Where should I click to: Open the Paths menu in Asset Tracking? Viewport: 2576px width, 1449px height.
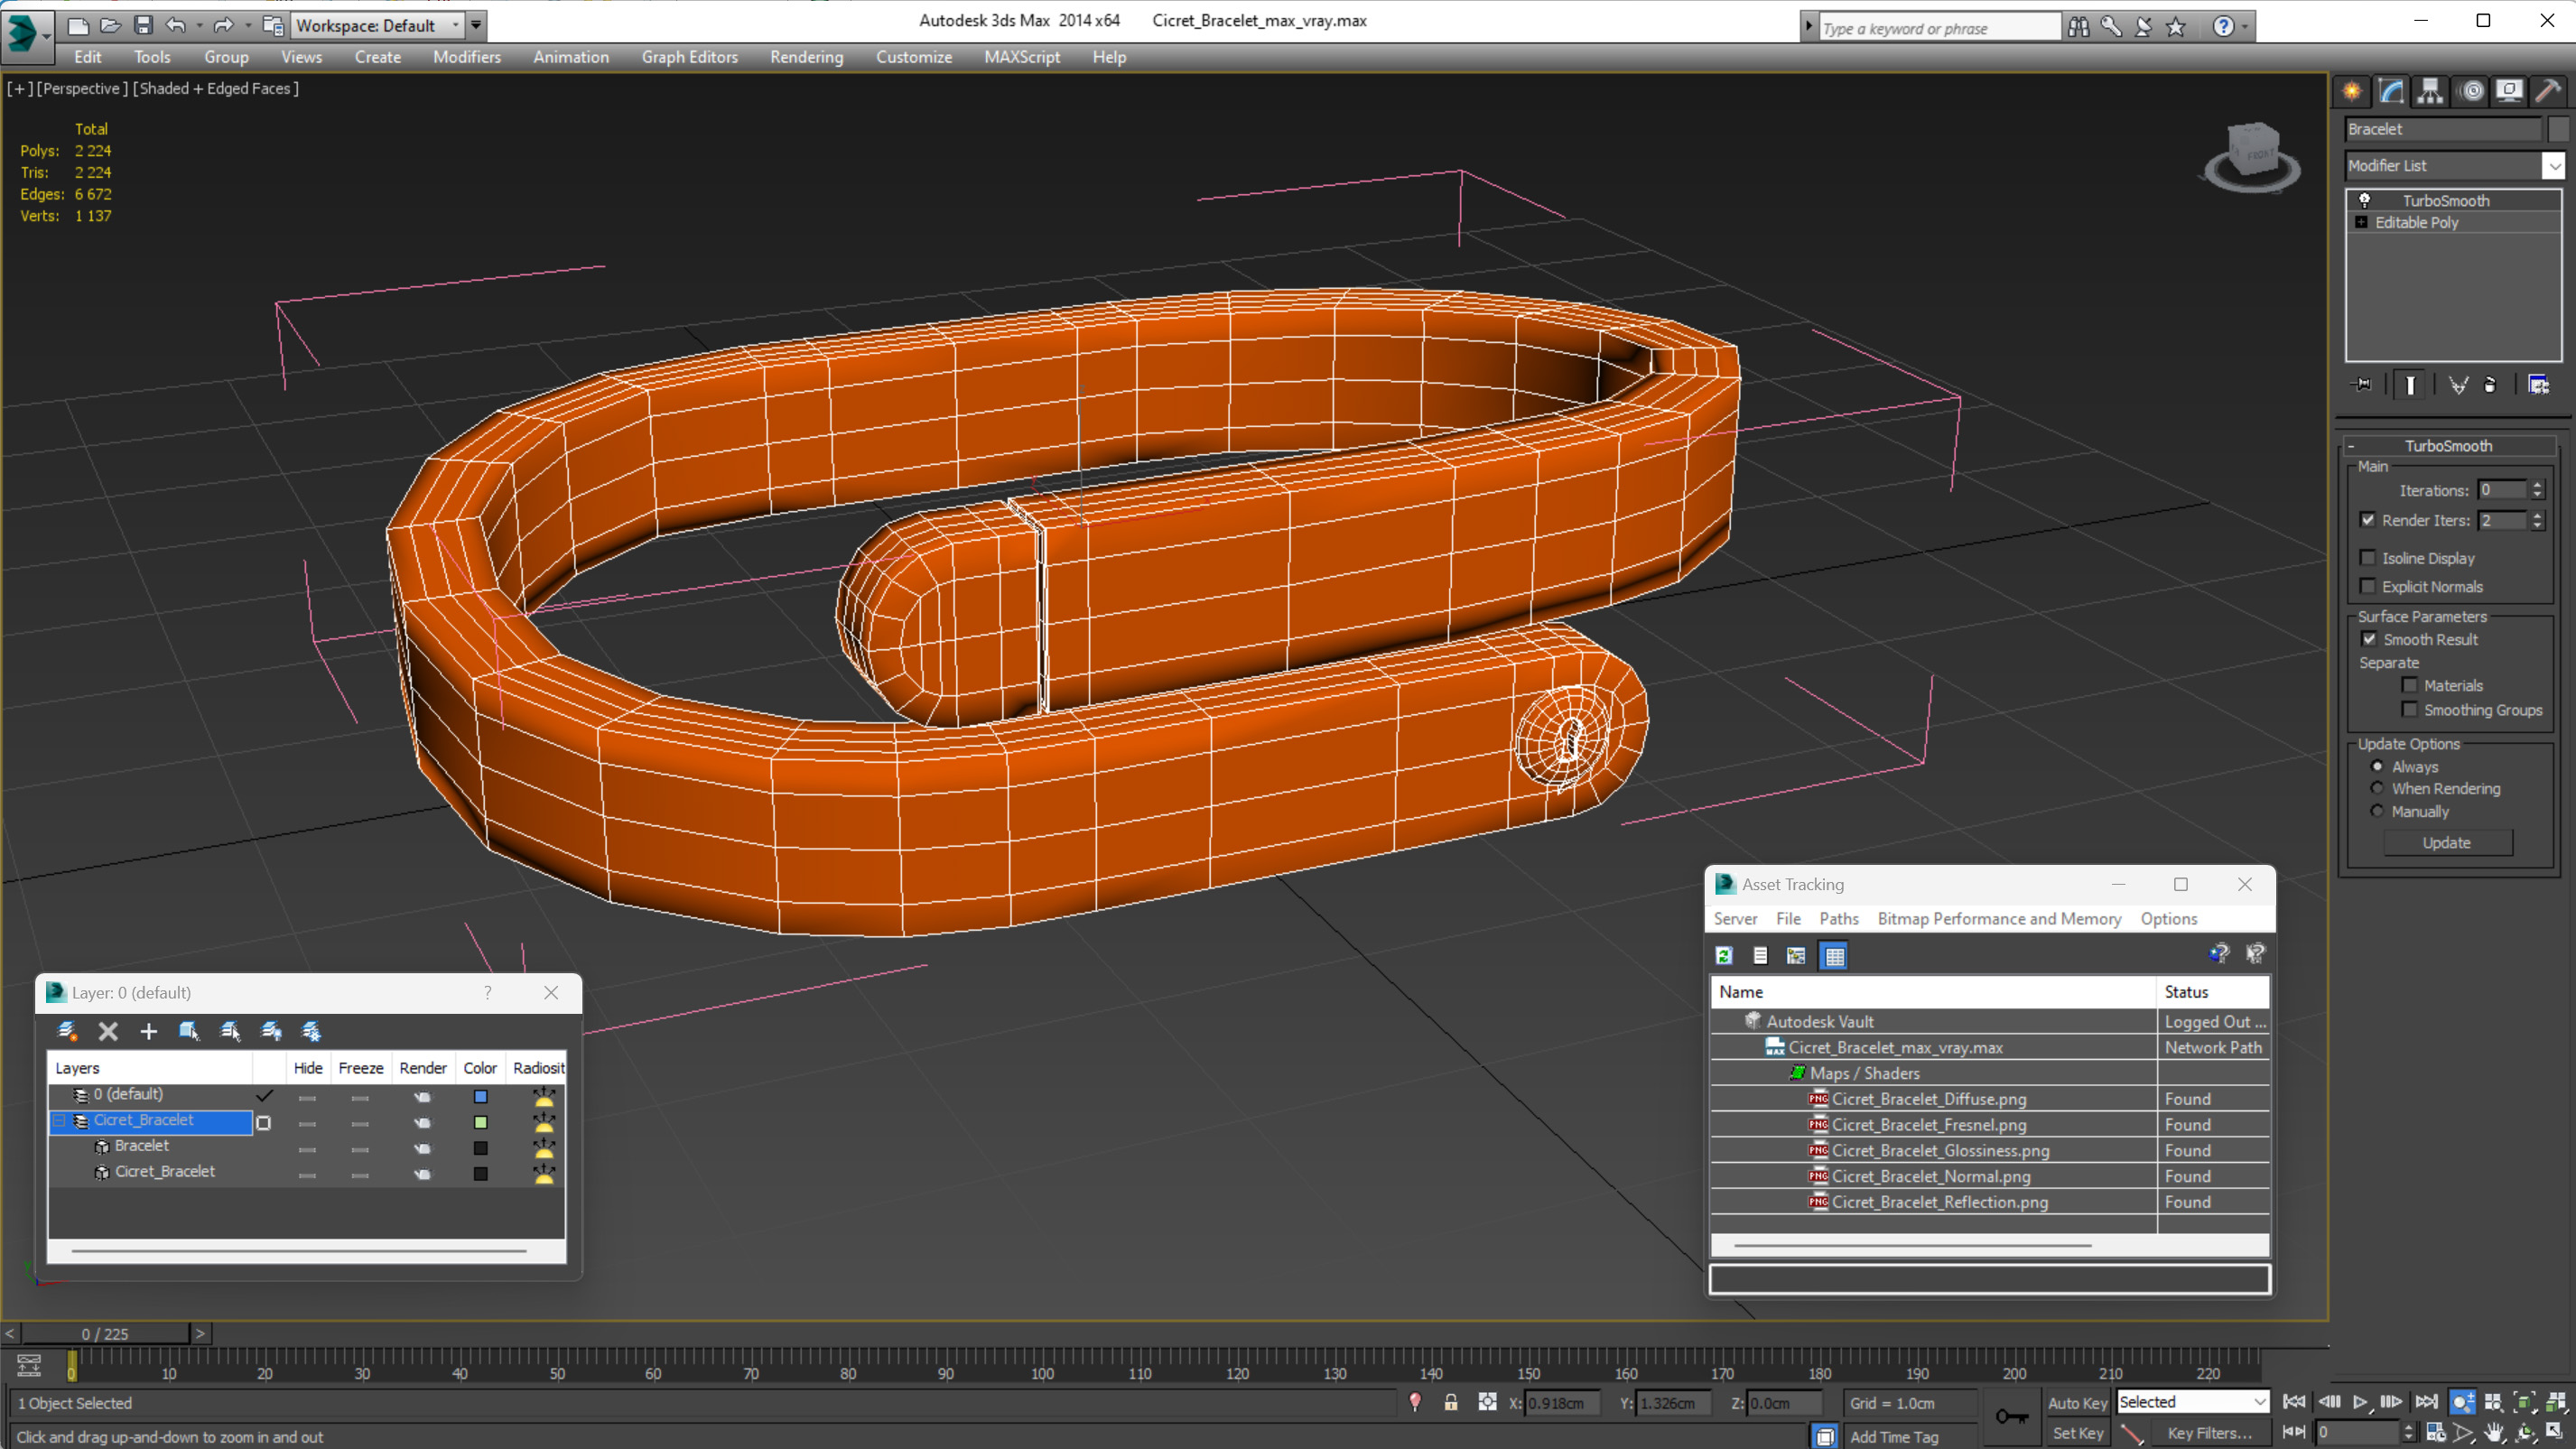[1838, 918]
